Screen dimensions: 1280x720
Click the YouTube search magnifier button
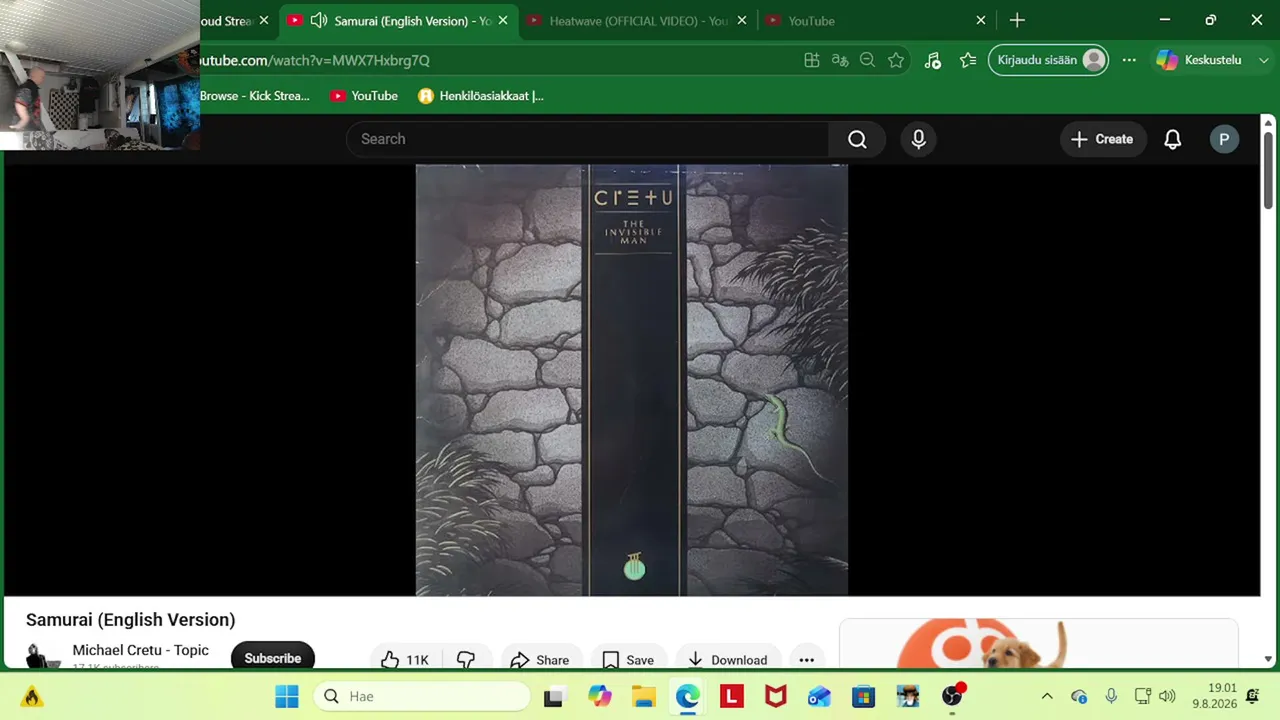[x=857, y=139]
